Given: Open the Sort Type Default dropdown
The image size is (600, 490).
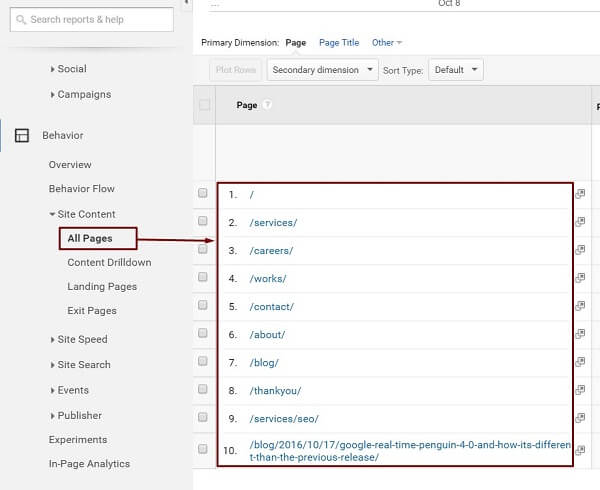Looking at the screenshot, I should pos(456,70).
